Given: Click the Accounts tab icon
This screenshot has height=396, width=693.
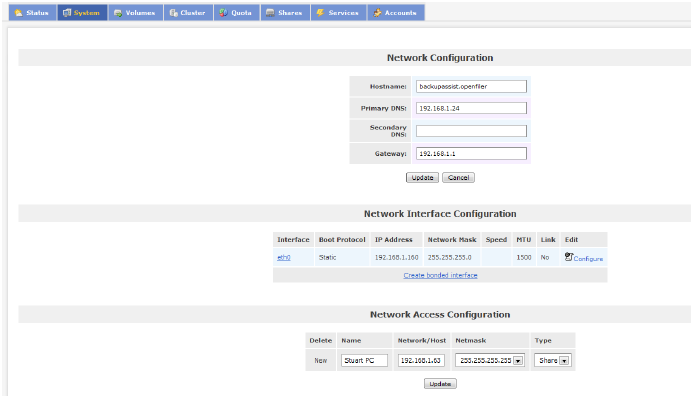Looking at the screenshot, I should [x=377, y=12].
